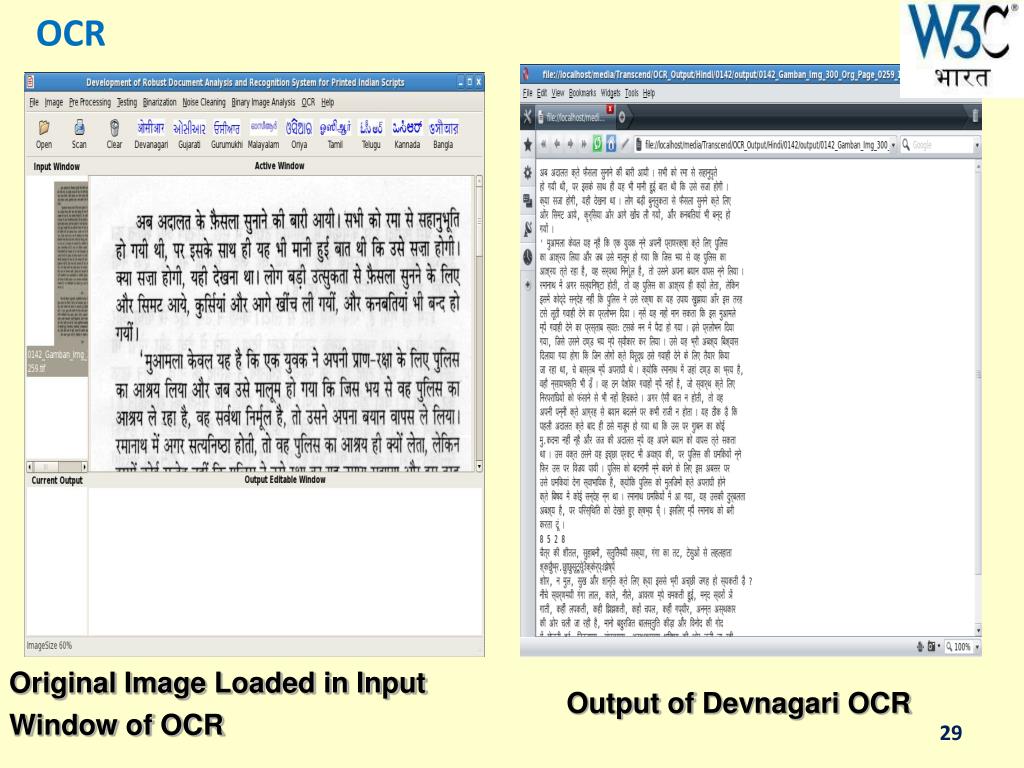
Task: Click the wrench panel icon in browser tab bar
Action: (527, 117)
